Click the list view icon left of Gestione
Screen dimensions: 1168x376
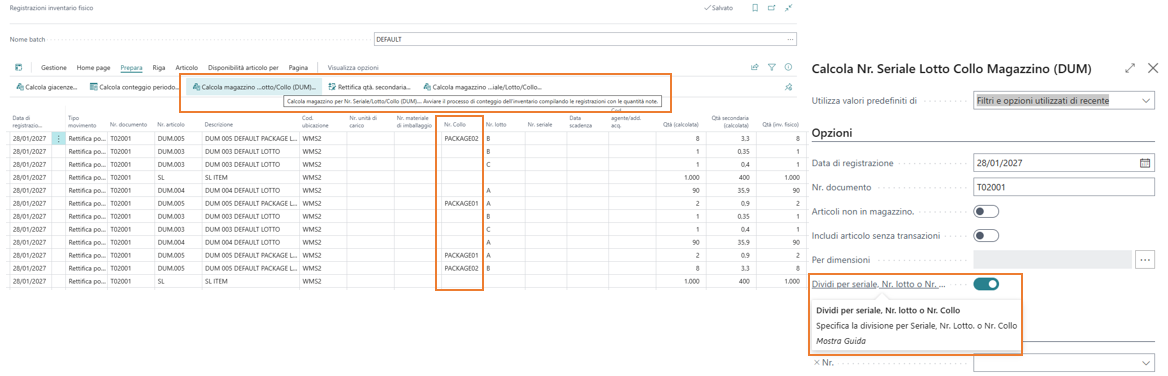tap(19, 67)
